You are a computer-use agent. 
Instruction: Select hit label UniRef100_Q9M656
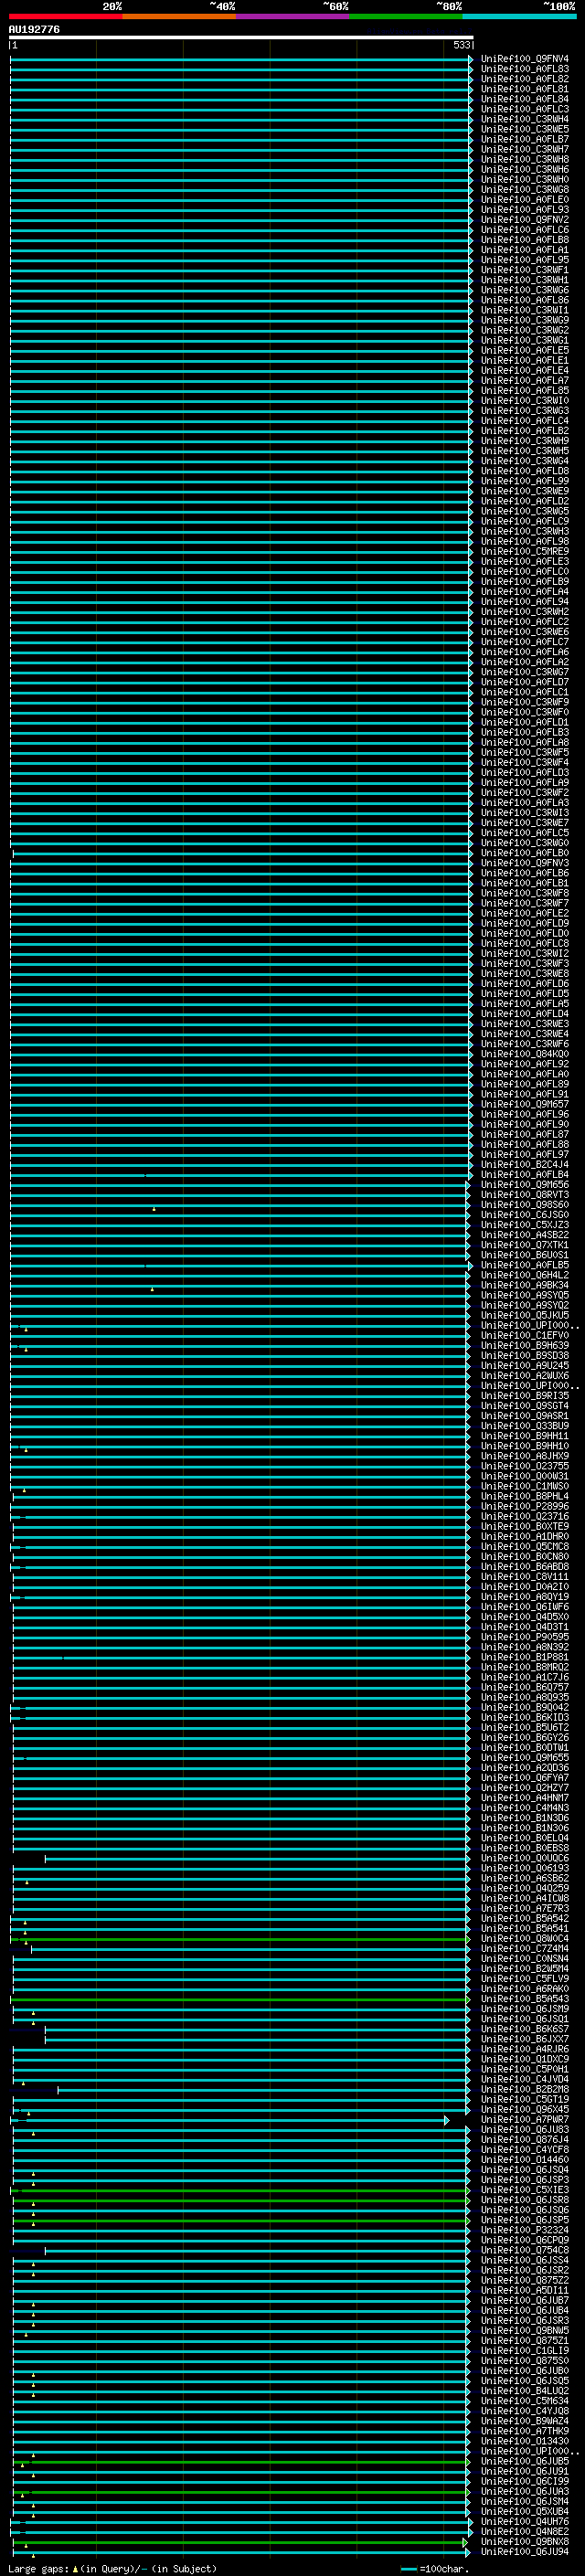click(x=525, y=1185)
